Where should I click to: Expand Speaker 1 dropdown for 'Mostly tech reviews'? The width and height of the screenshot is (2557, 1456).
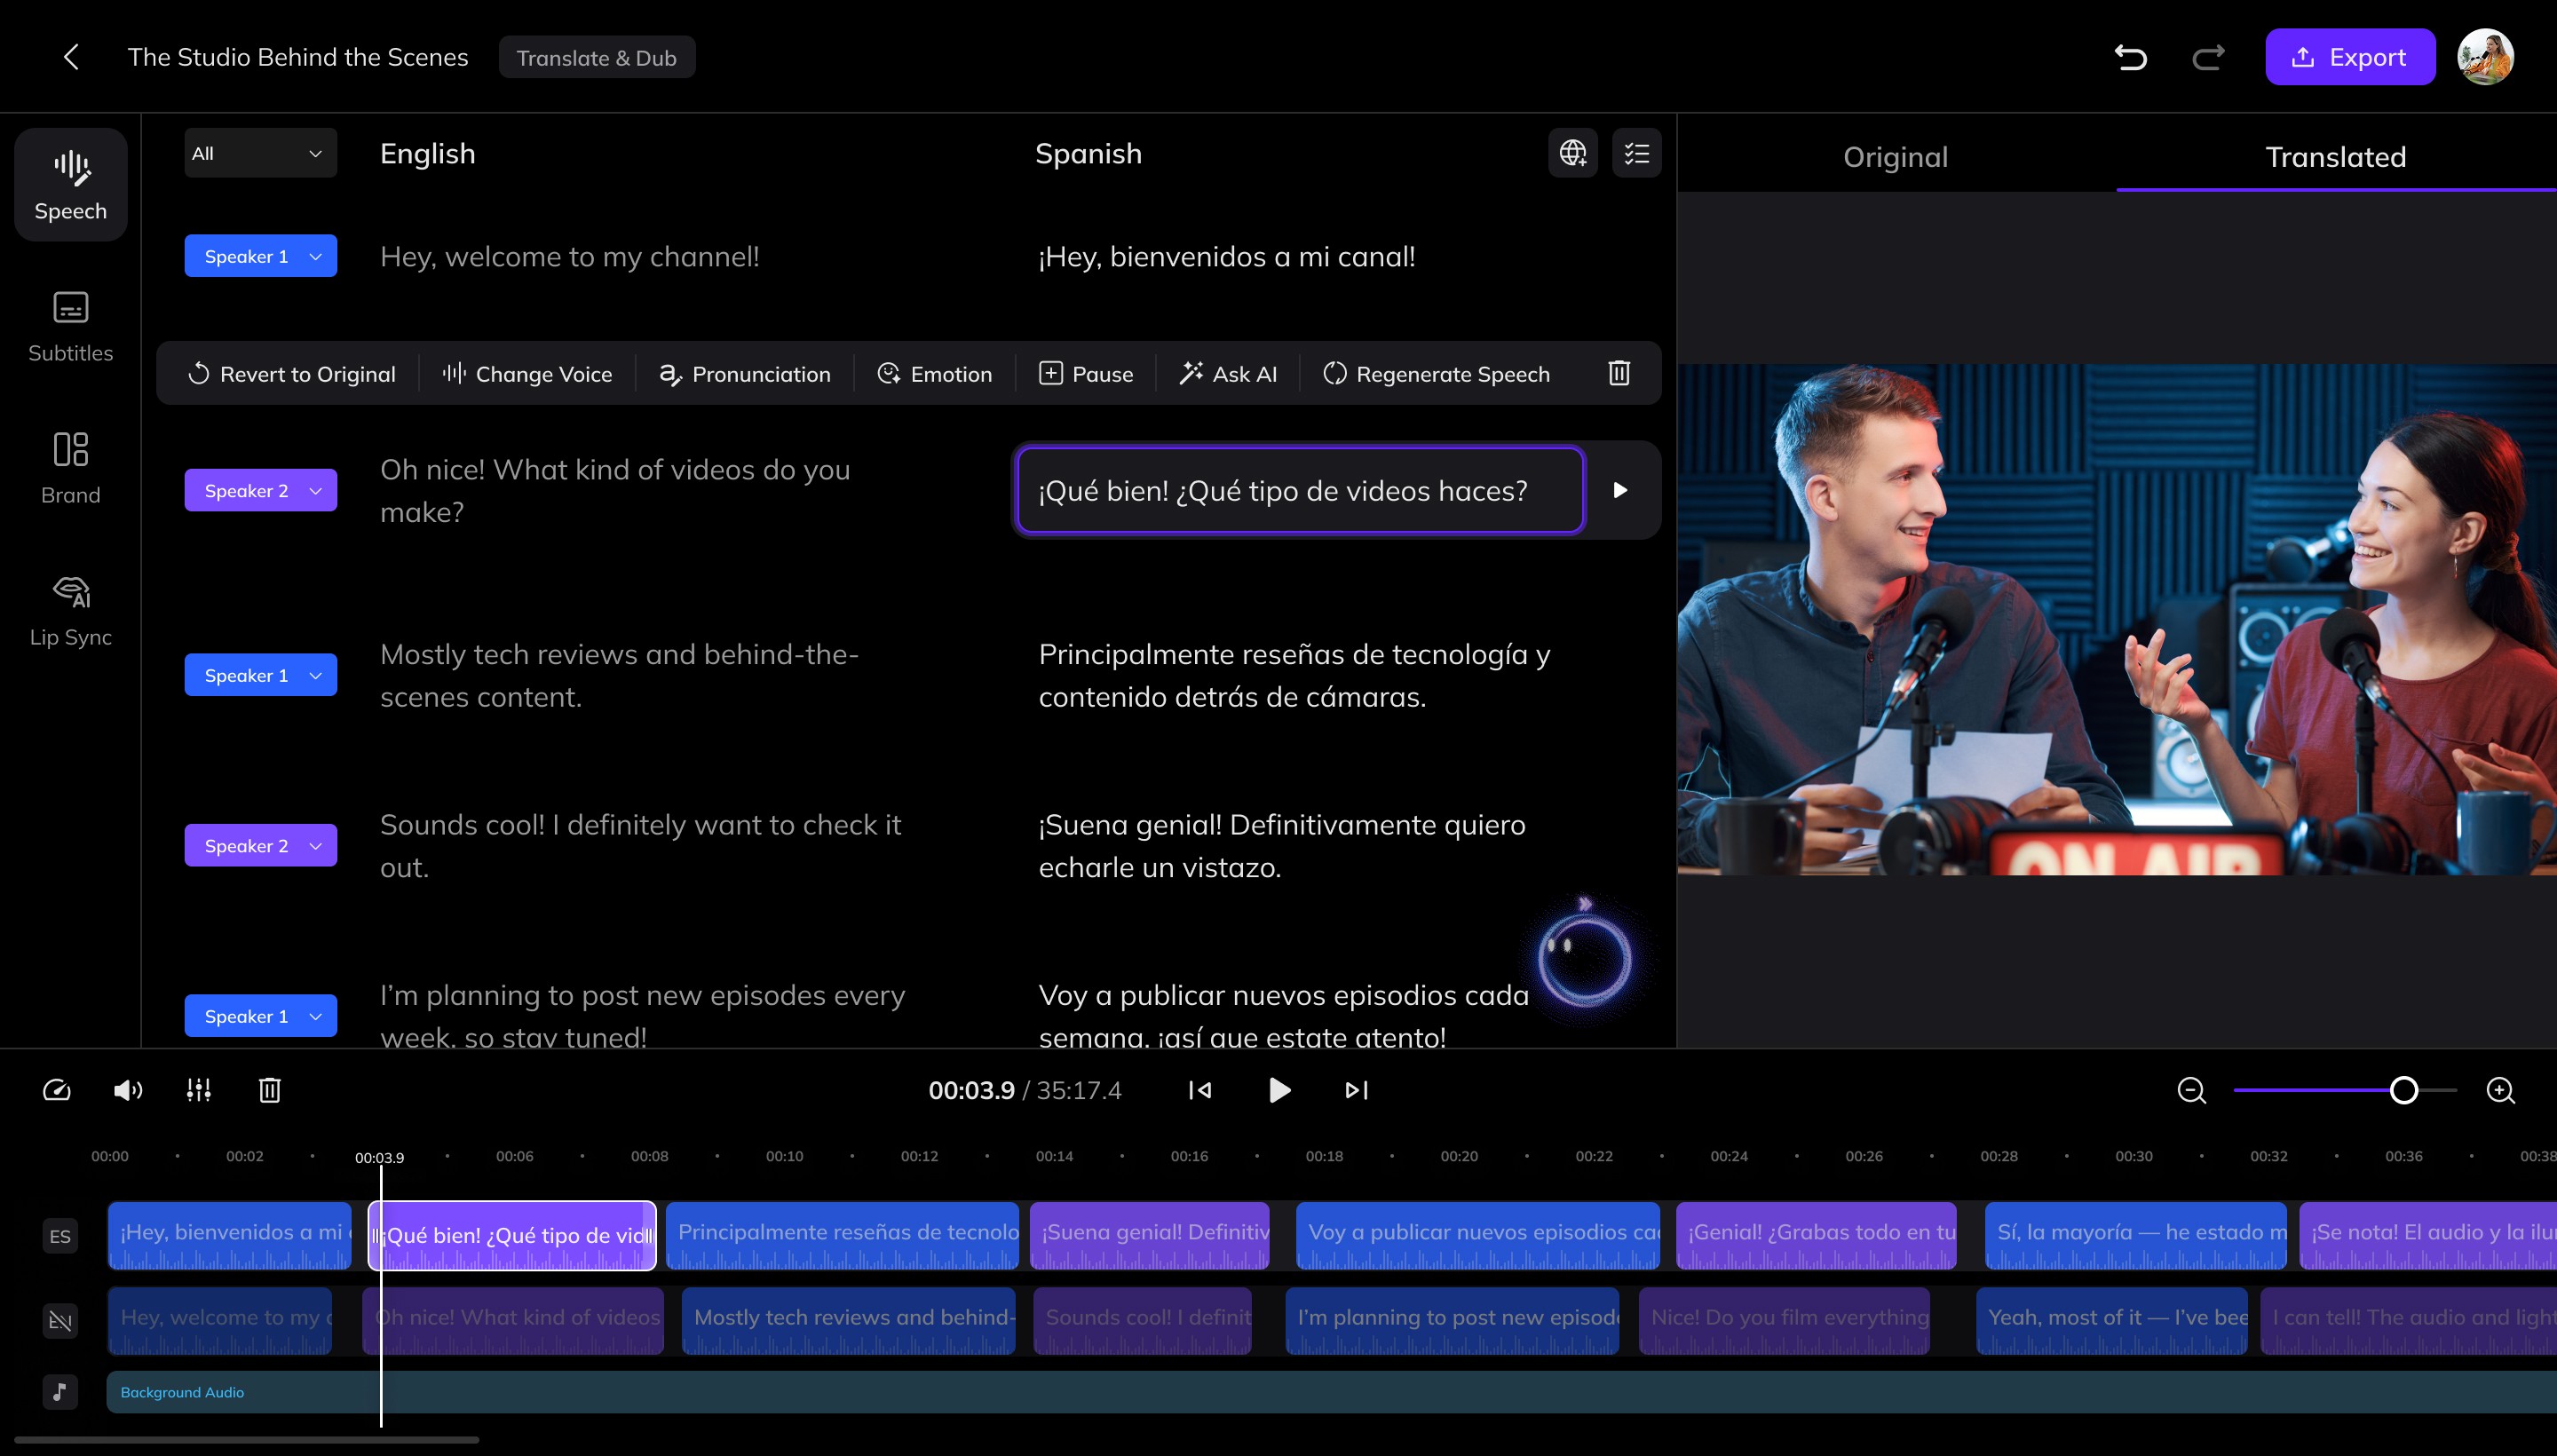pyautogui.click(x=260, y=675)
